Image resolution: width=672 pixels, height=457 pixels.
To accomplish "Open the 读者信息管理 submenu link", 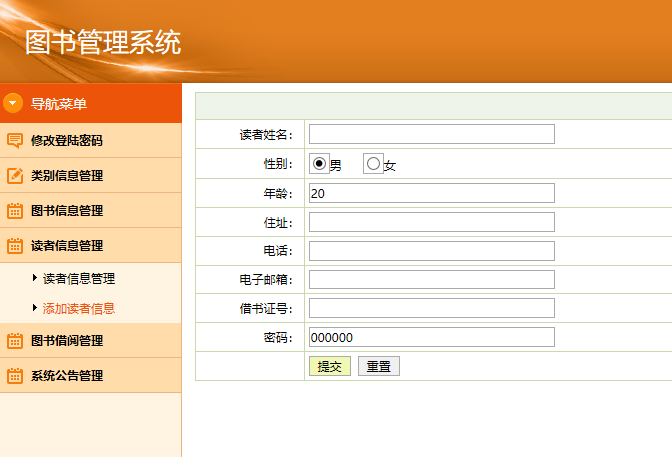I will coord(79,279).
